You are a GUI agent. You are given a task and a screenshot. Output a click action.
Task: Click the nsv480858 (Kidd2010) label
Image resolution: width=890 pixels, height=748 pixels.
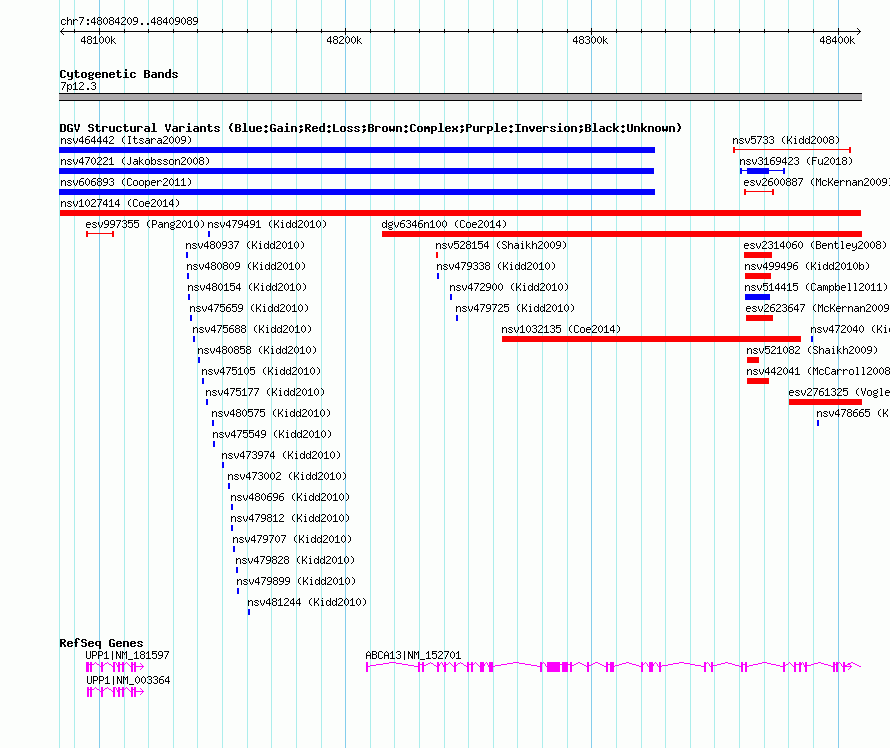[x=257, y=350]
